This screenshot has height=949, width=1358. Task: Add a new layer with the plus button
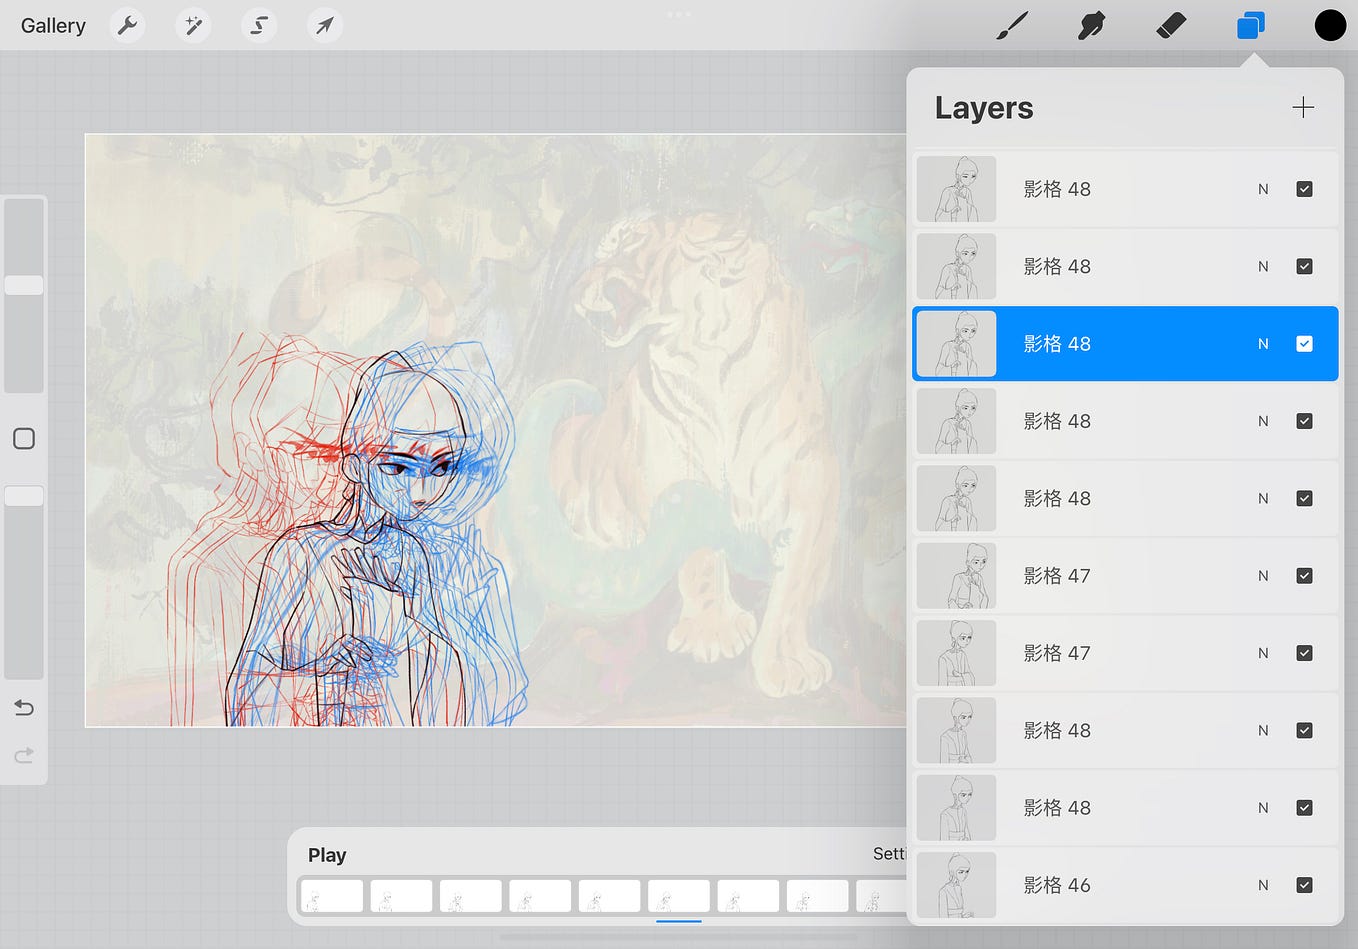tap(1303, 107)
